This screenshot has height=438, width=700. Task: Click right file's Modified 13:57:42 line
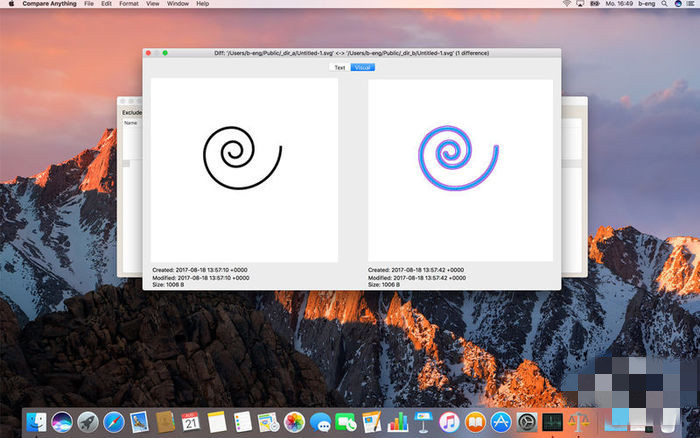[417, 278]
